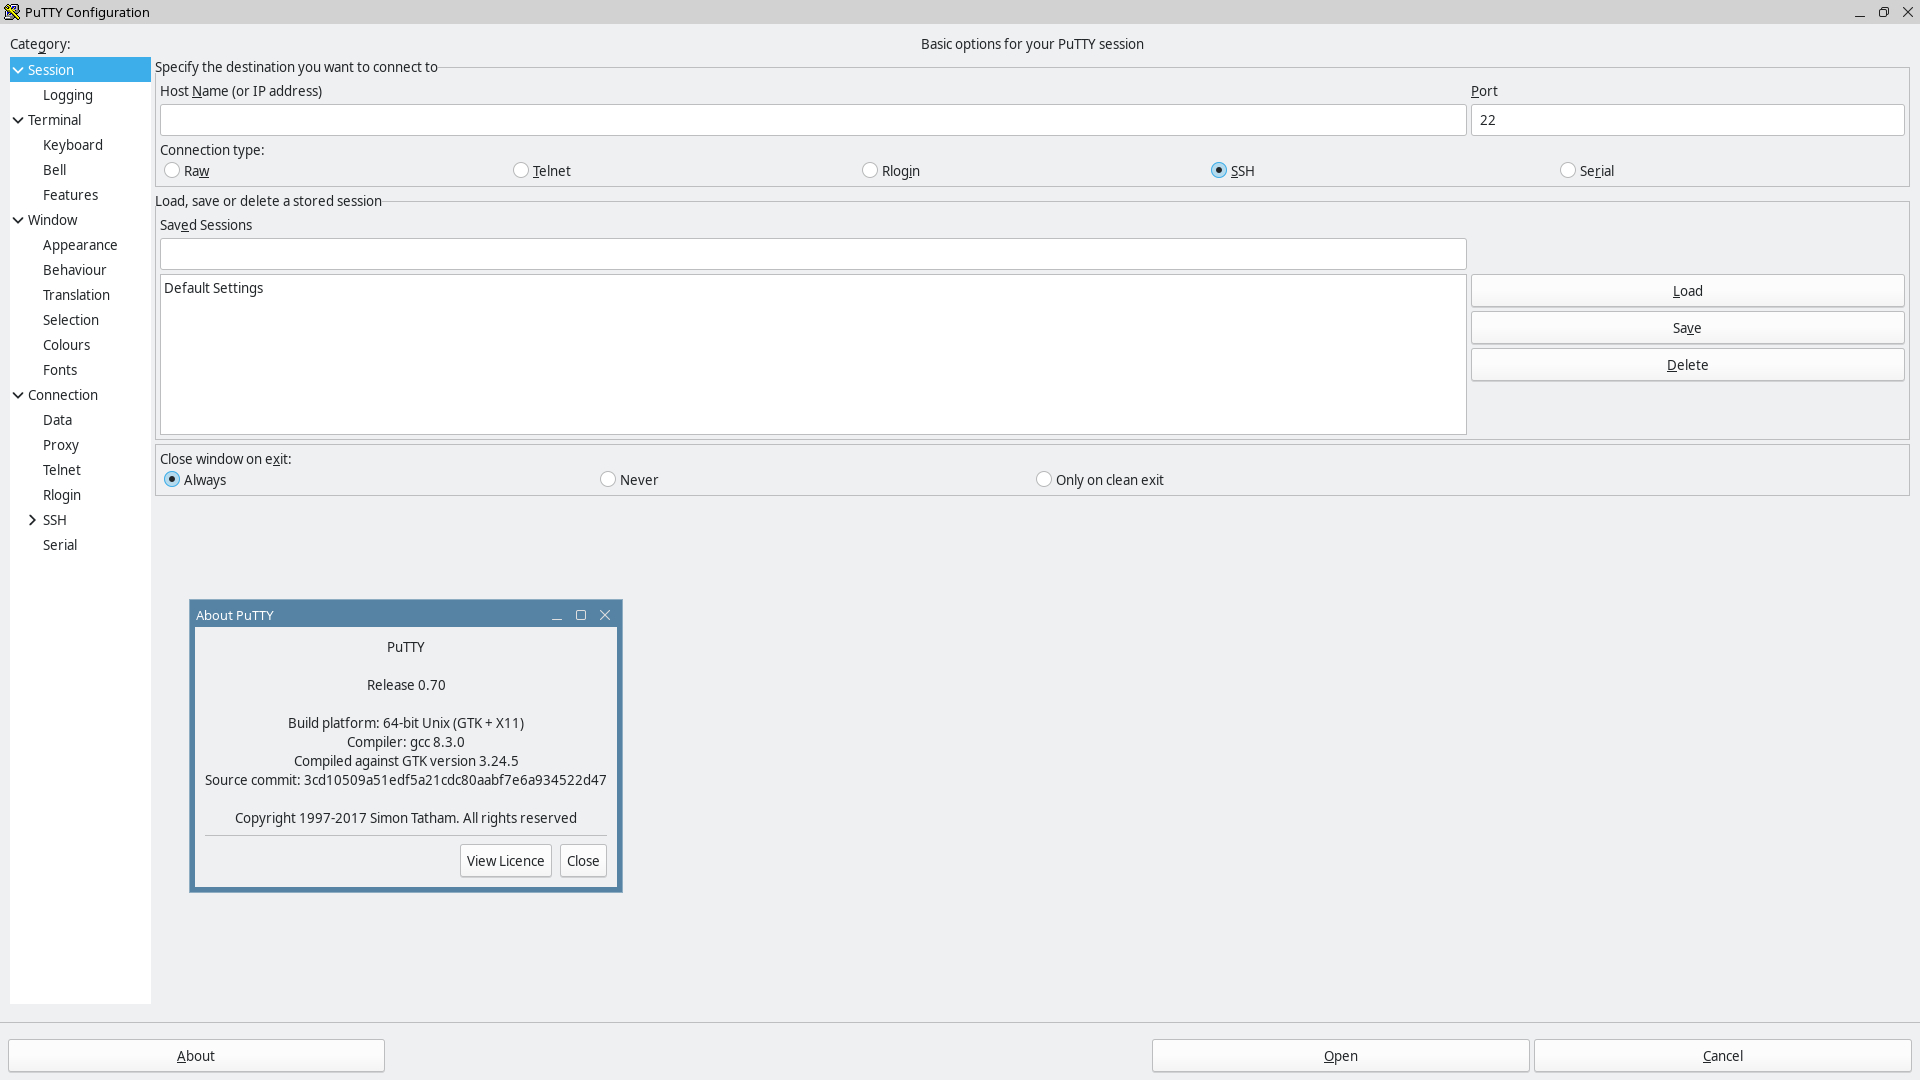Viewport: 1920px width, 1080px height.
Task: Select Rlogin connection type
Action: (870, 171)
